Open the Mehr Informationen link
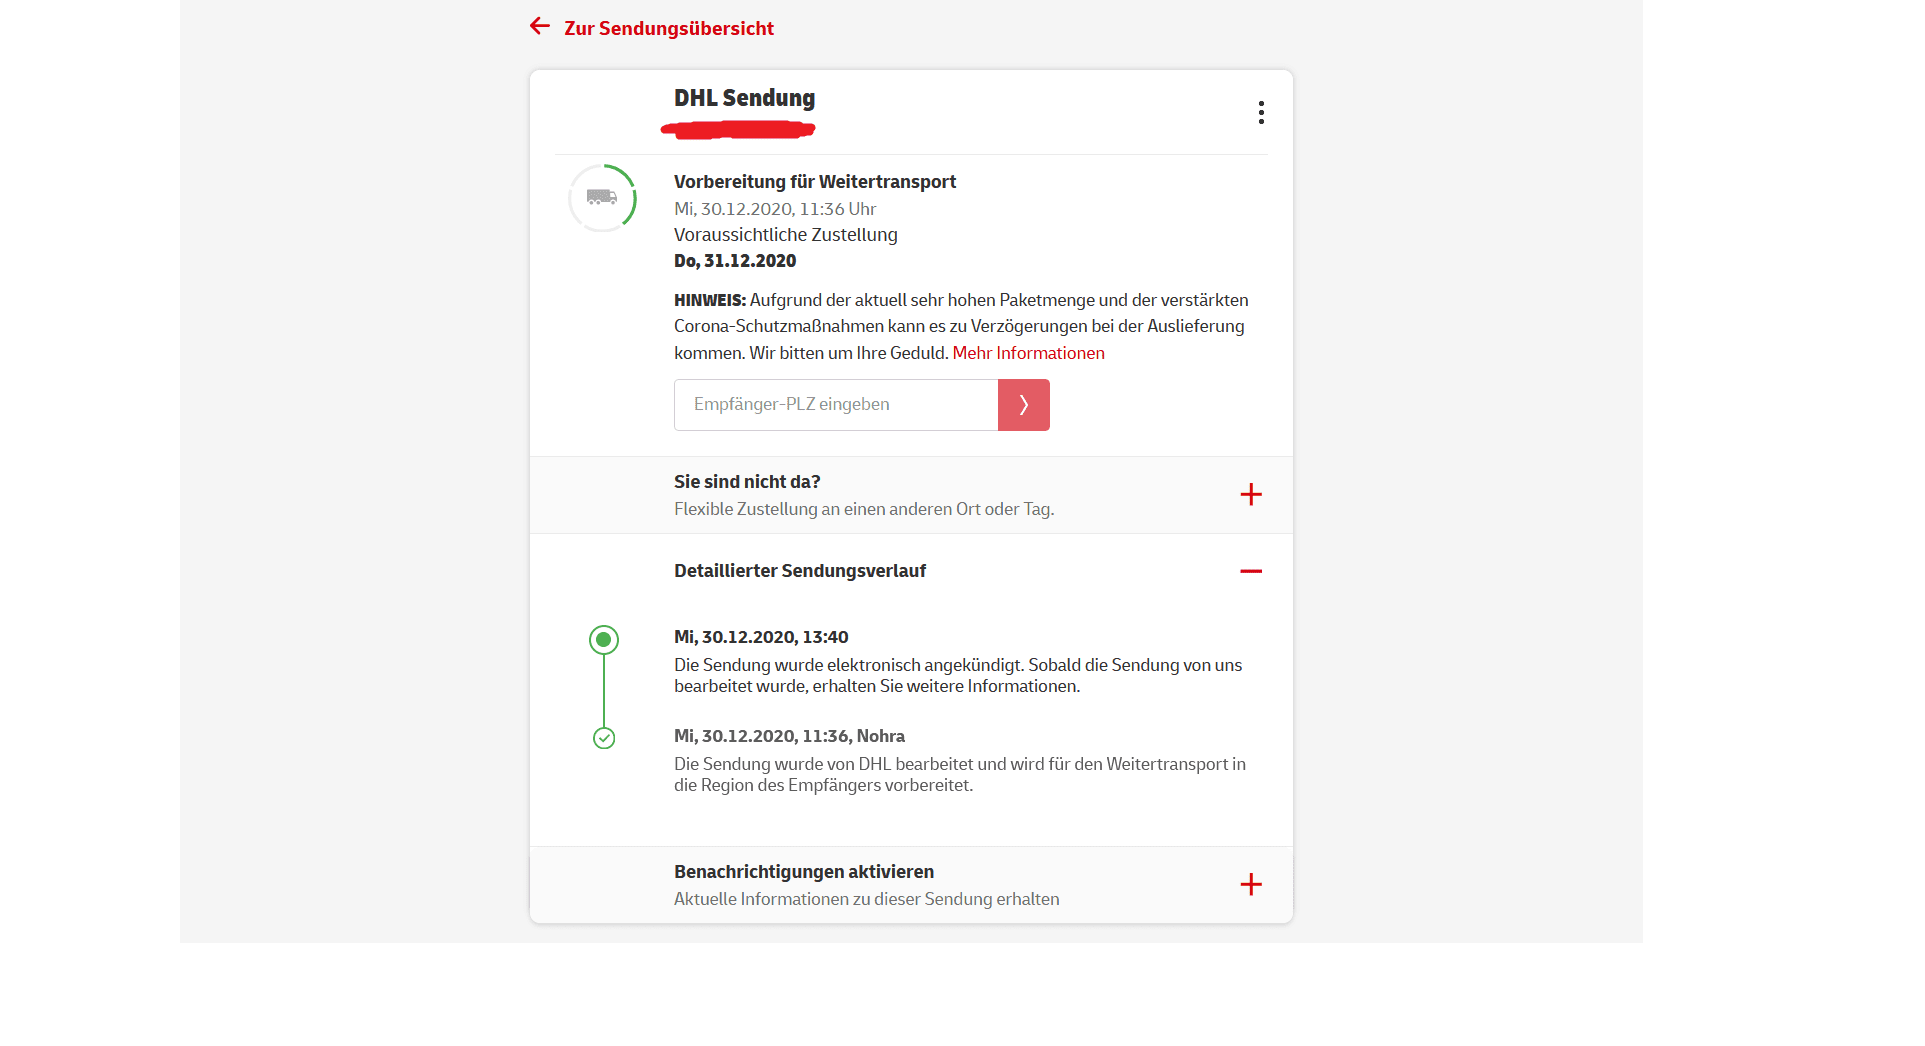The image size is (1925, 1046). click(x=1028, y=353)
